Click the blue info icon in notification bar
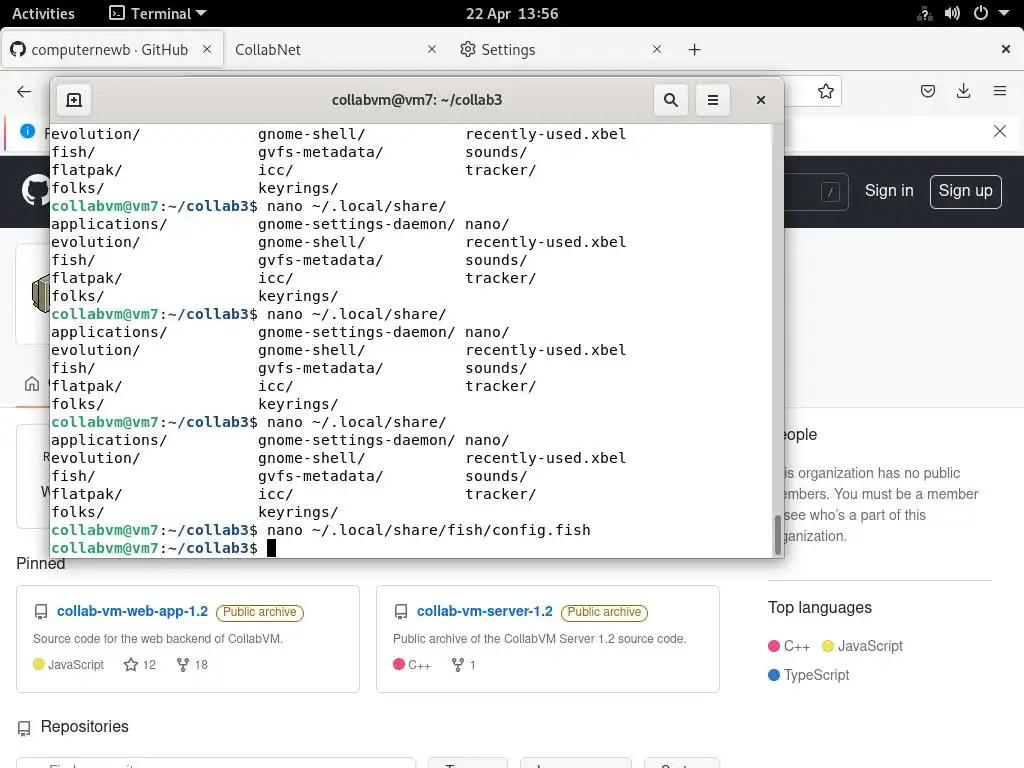Screen dimensions: 1024x768 [27, 131]
